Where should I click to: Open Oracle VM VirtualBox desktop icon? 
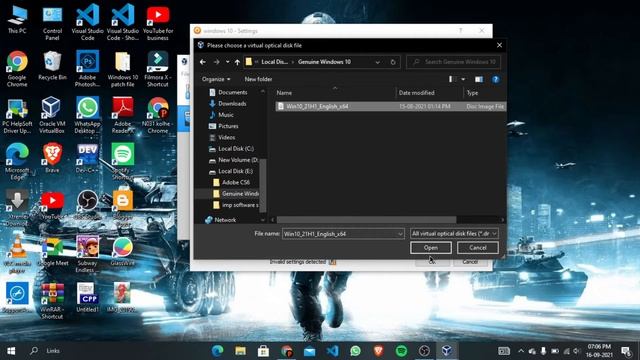[x=52, y=116]
